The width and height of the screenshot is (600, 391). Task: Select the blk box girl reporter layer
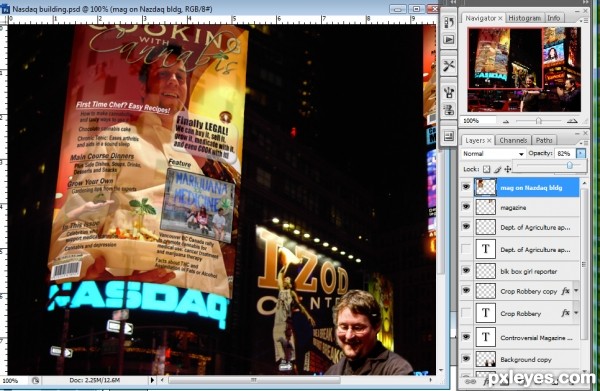(528, 271)
